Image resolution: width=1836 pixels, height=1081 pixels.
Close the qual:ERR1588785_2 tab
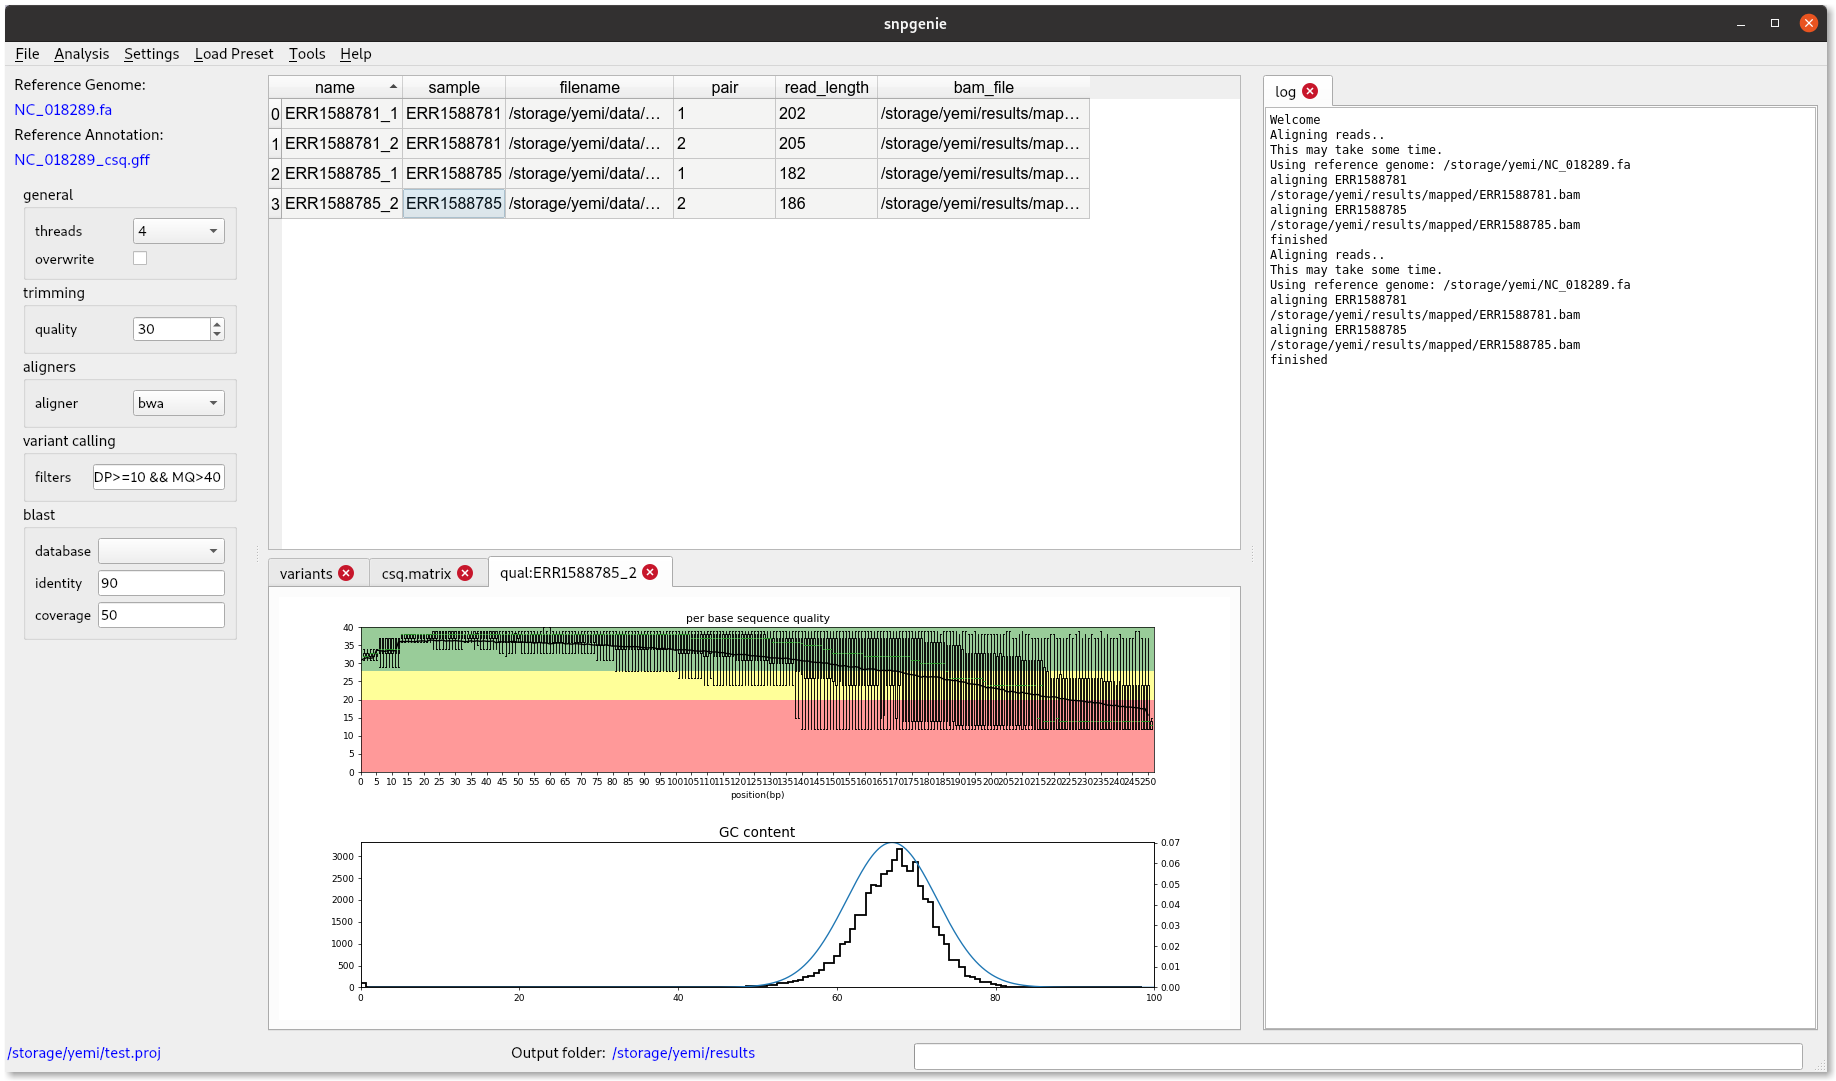click(x=650, y=572)
